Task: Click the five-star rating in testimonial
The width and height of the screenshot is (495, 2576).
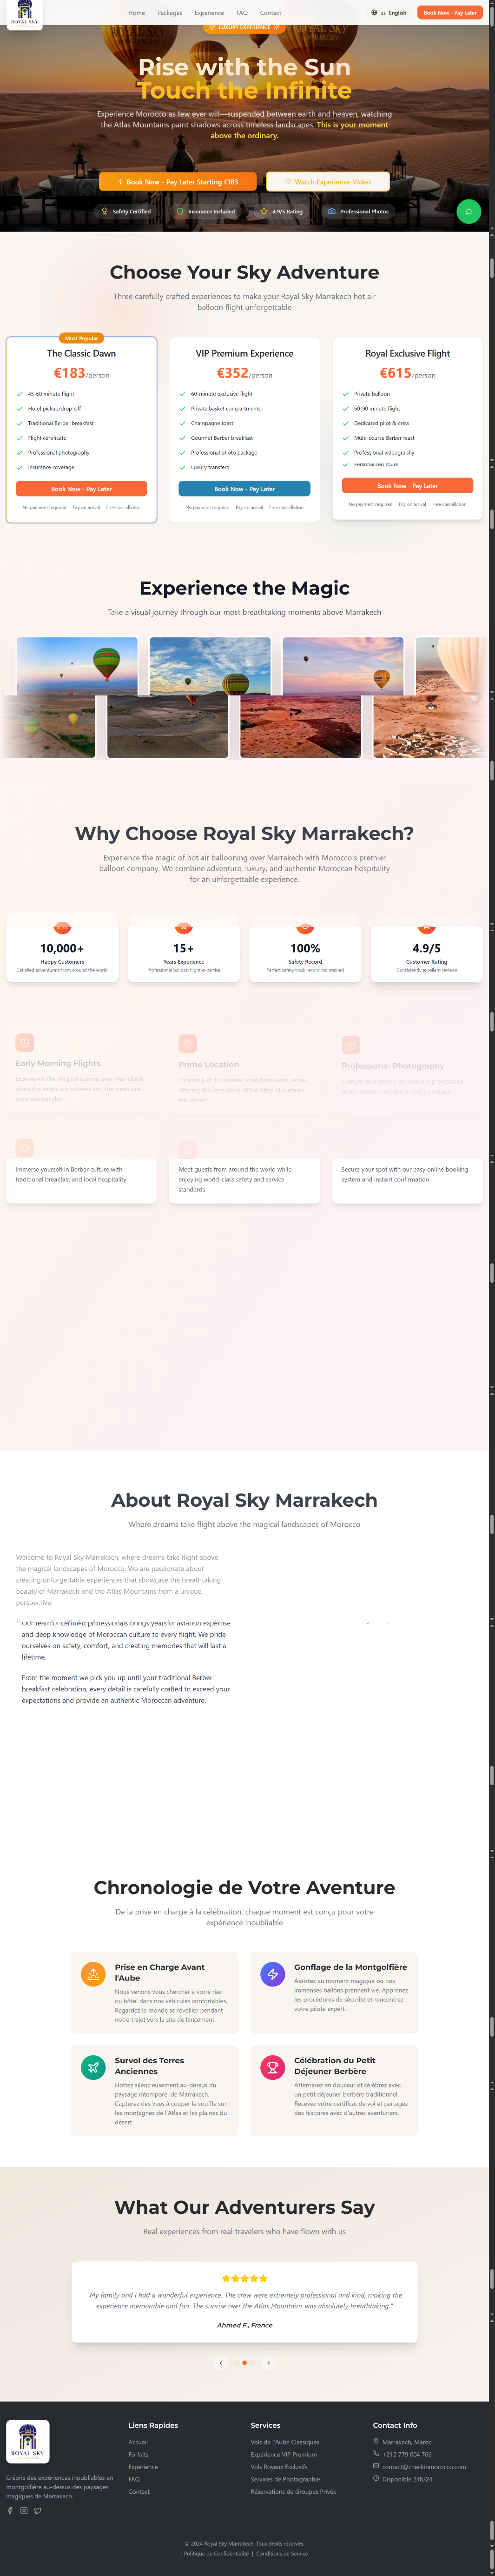Action: (244, 2278)
